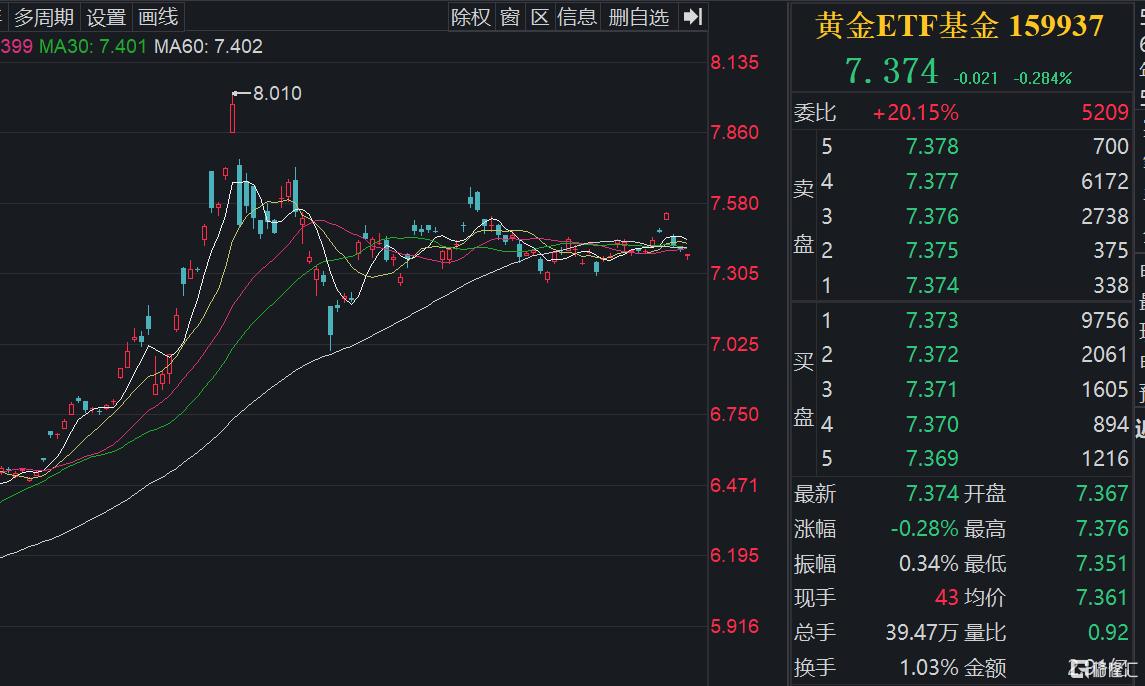Image resolution: width=1145 pixels, height=686 pixels.
Task: Click the 6.471 price axis label
Action: point(735,485)
